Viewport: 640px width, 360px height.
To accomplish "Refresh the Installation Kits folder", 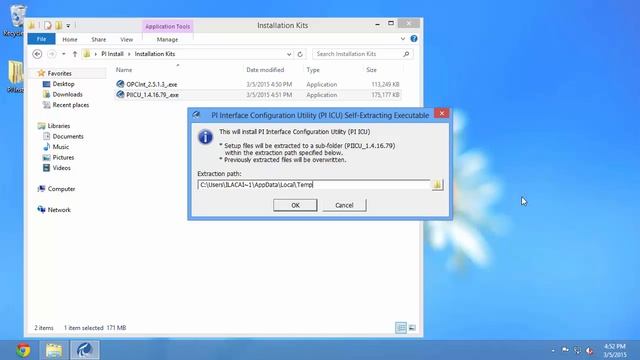I will 300,54.
